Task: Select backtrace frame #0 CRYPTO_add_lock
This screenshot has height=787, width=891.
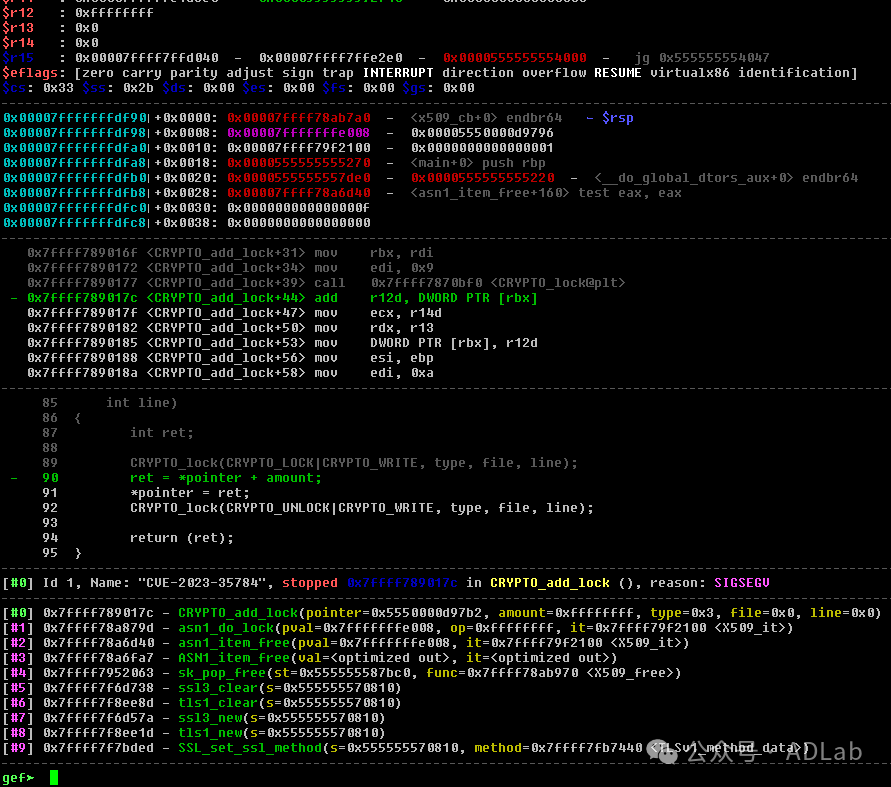Action: point(238,613)
